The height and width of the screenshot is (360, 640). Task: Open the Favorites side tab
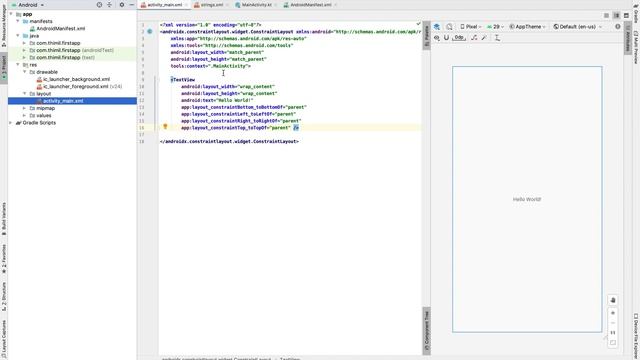4,259
